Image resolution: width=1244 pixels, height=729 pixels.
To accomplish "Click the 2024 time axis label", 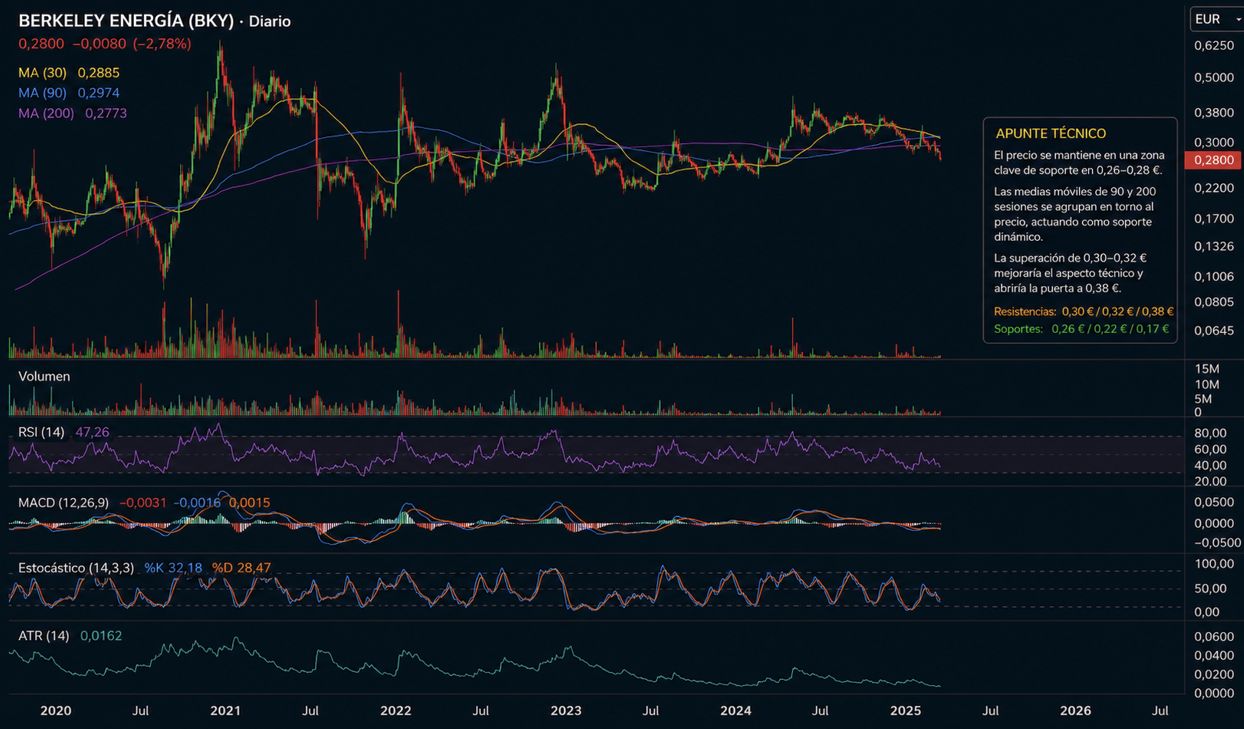I will point(735,711).
